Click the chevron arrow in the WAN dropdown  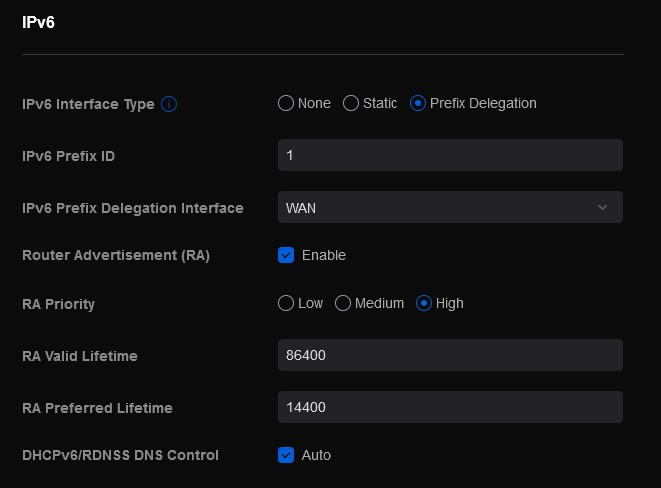click(602, 207)
